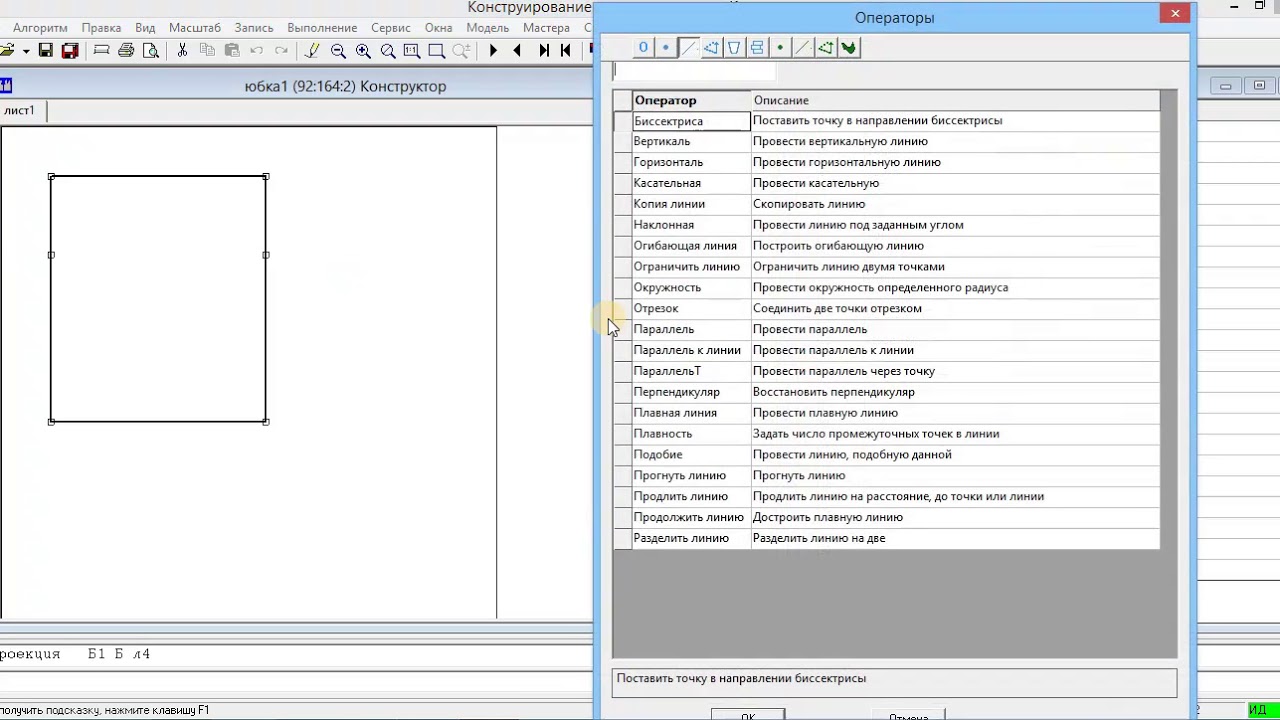
Task: Click the search field above the operators table
Action: pos(694,71)
